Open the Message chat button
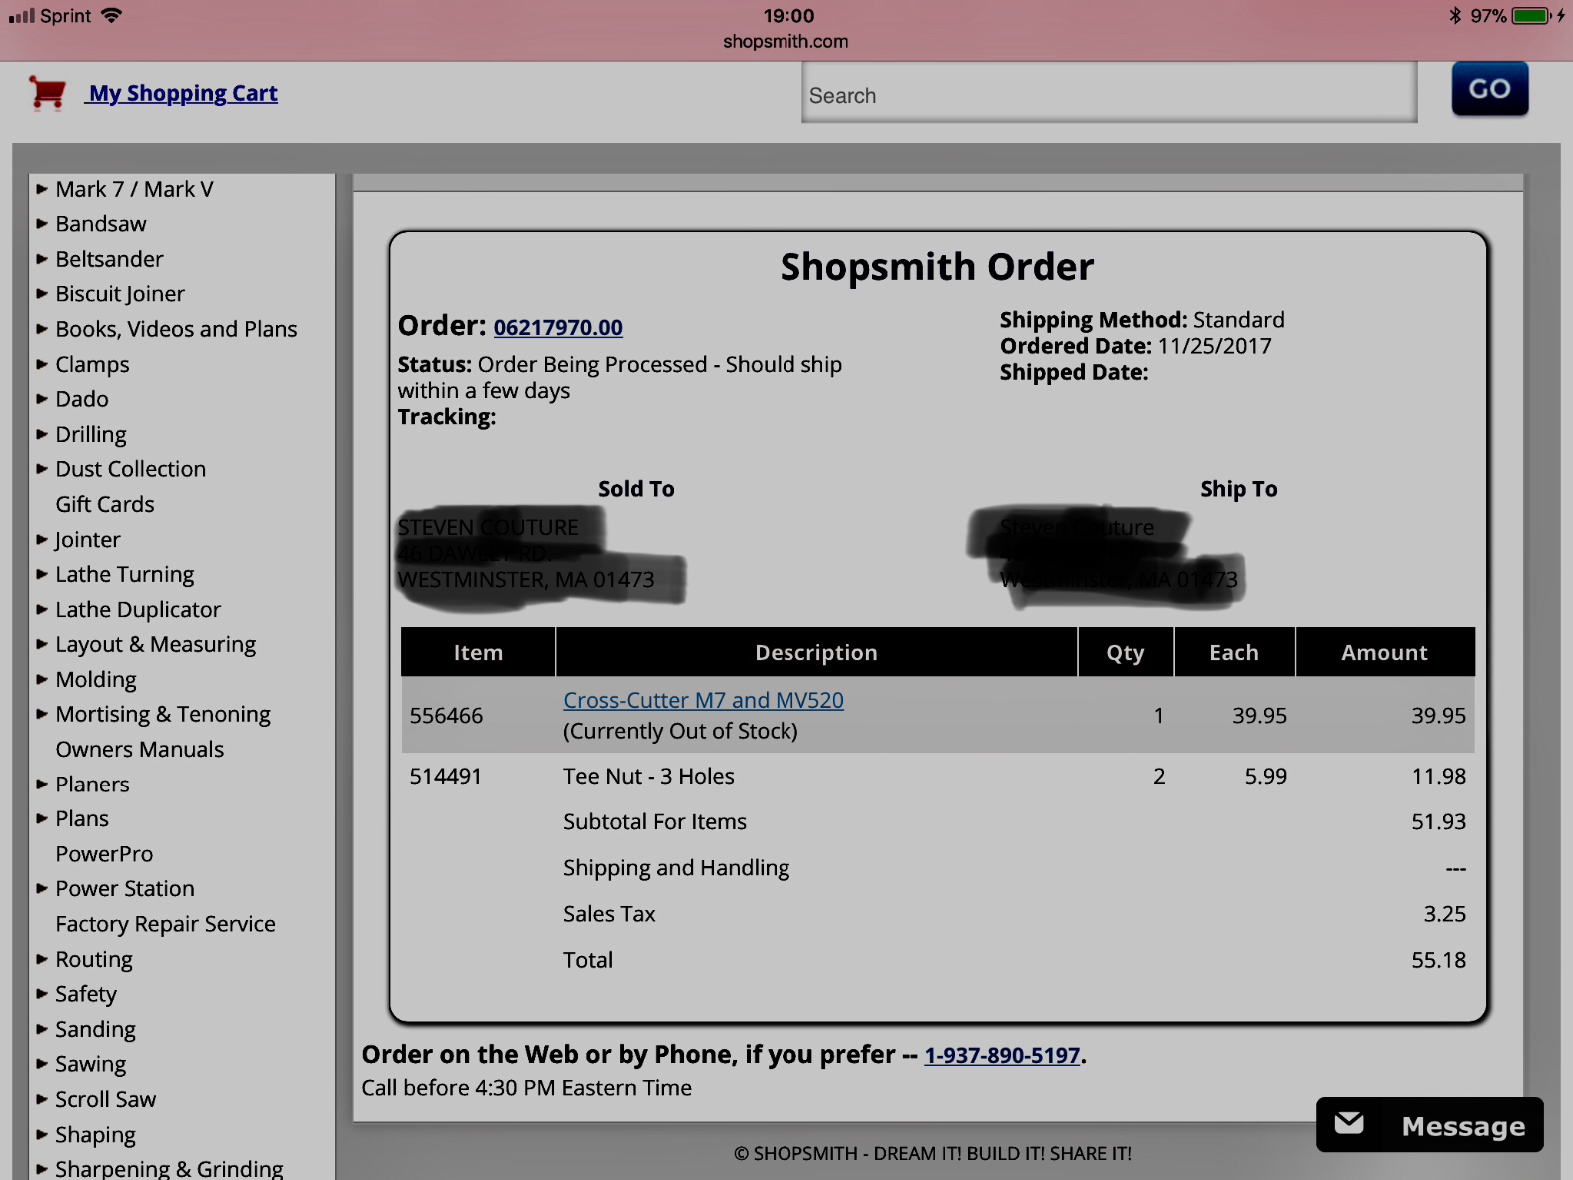Image resolution: width=1573 pixels, height=1180 pixels. [1429, 1125]
